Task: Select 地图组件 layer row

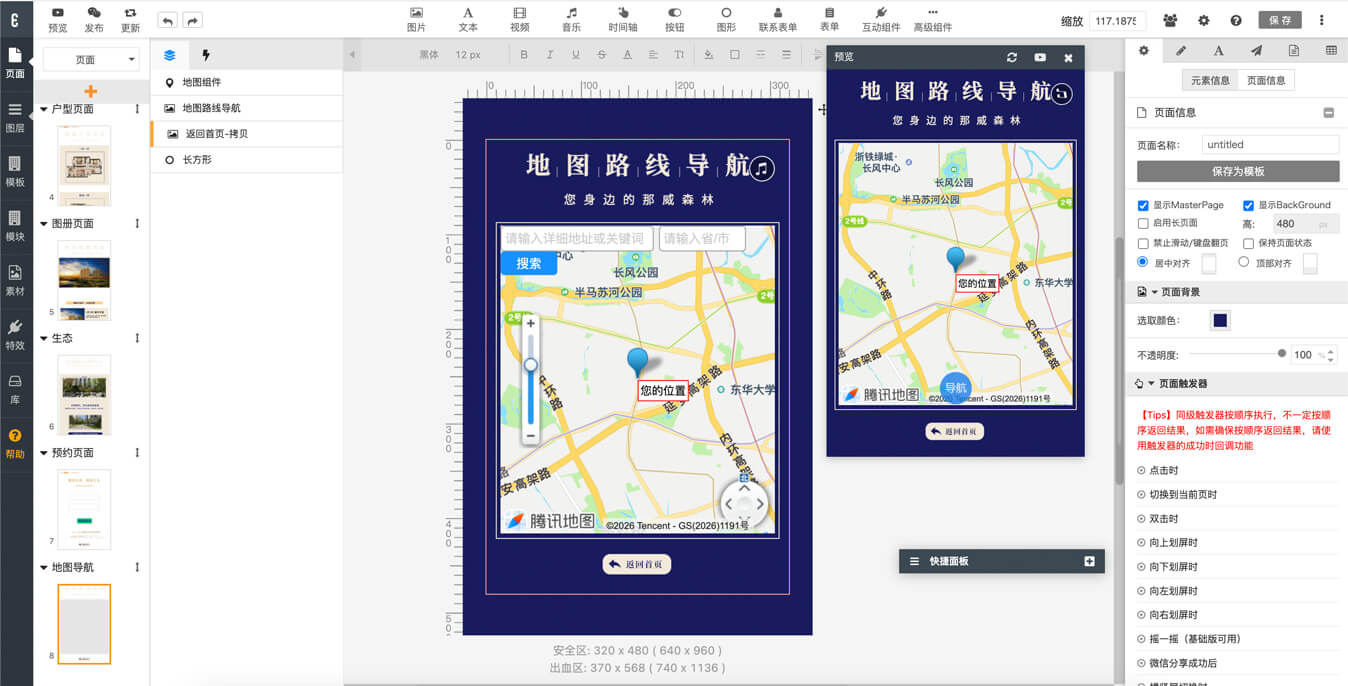Action: tap(247, 83)
